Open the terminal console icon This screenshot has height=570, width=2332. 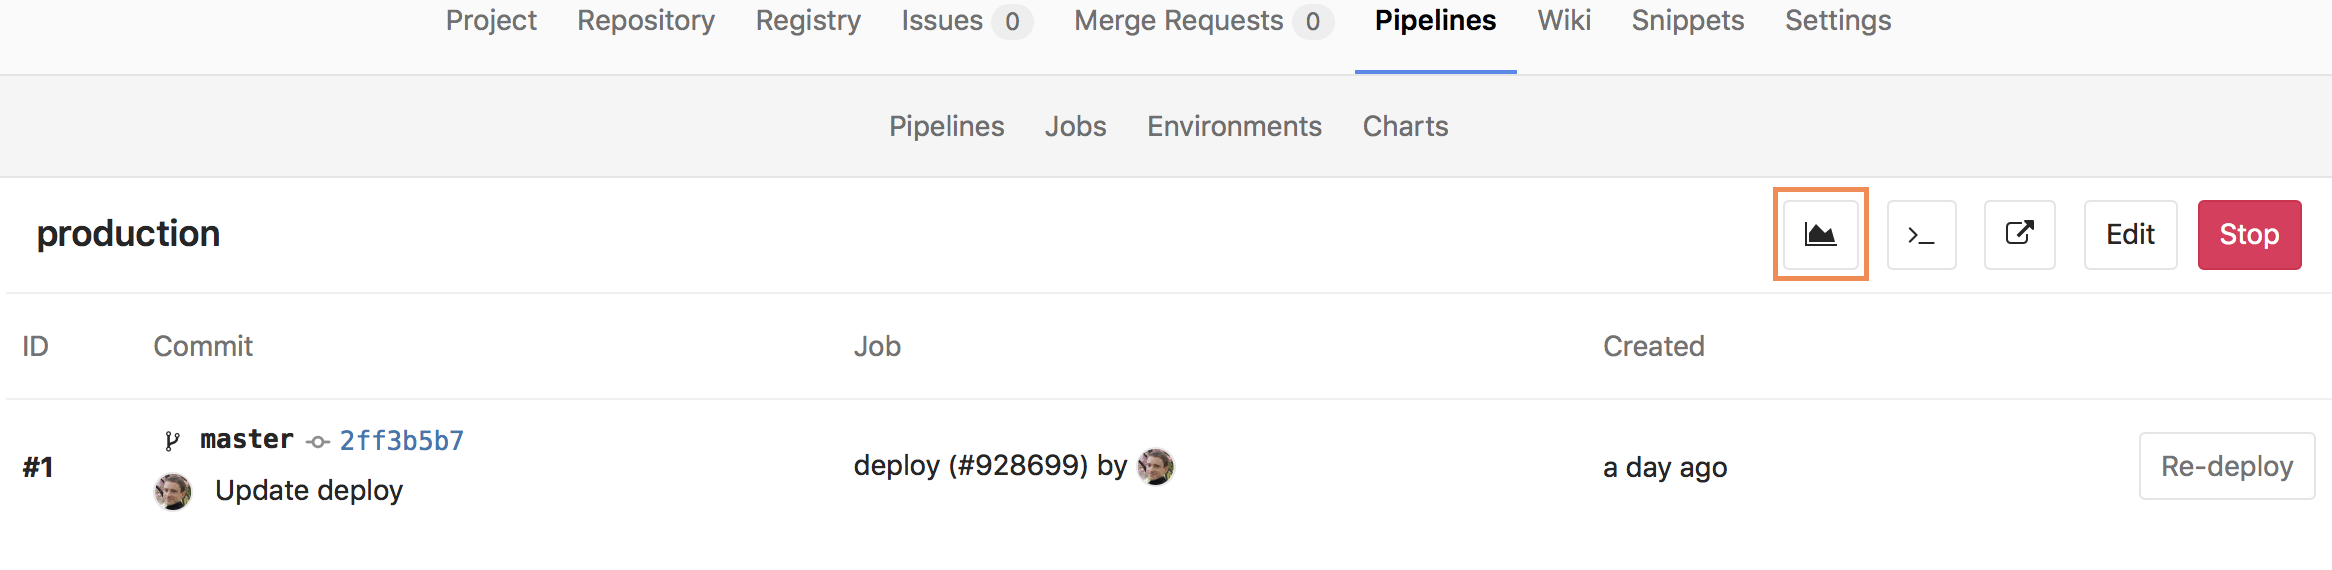click(x=1921, y=235)
